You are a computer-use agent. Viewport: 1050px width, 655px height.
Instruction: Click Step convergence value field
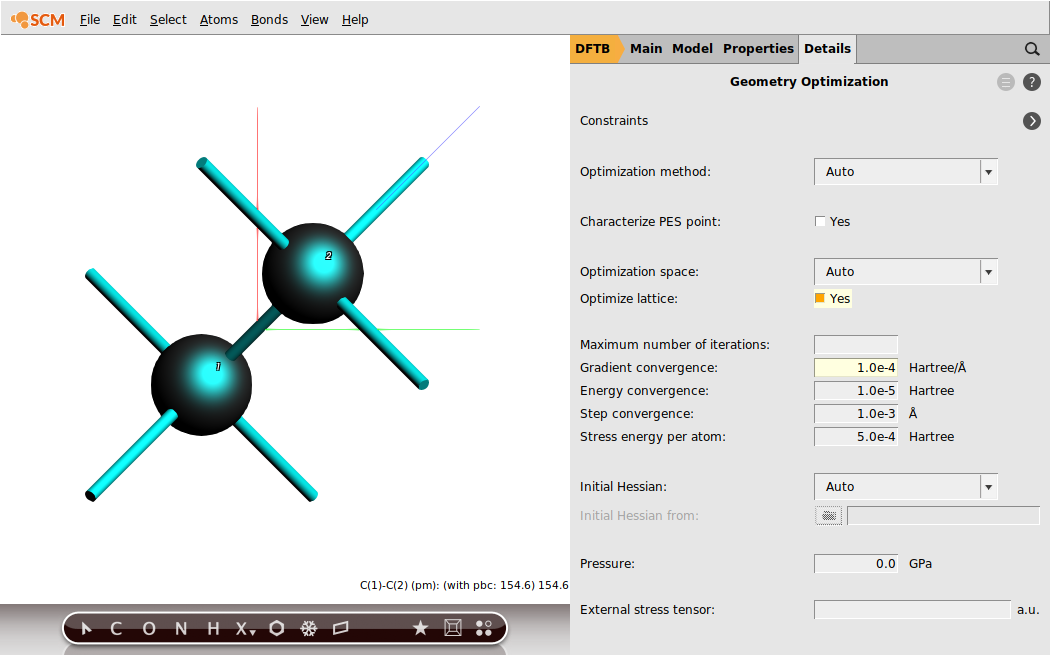856,414
